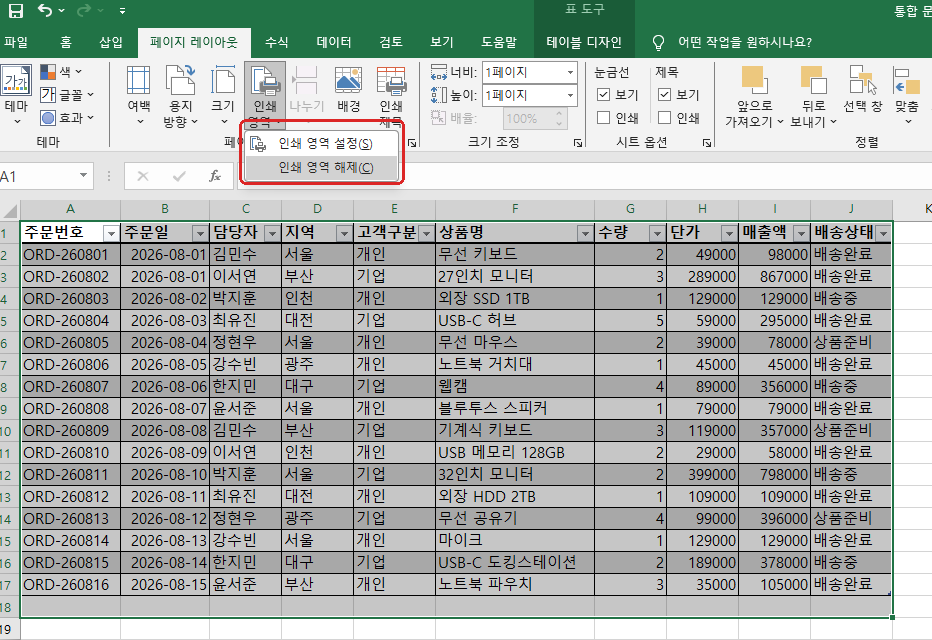Switch to the Home (홈) tab
Viewport: 932px width, 640px height.
coord(66,42)
